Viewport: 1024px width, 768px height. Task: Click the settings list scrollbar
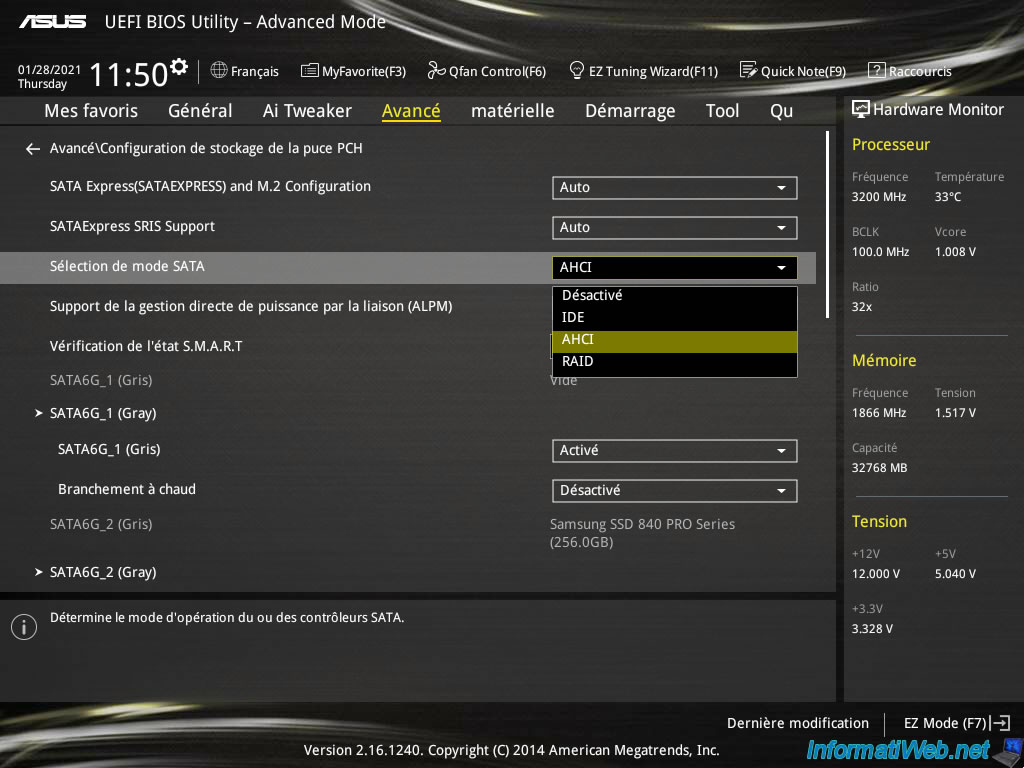click(827, 225)
